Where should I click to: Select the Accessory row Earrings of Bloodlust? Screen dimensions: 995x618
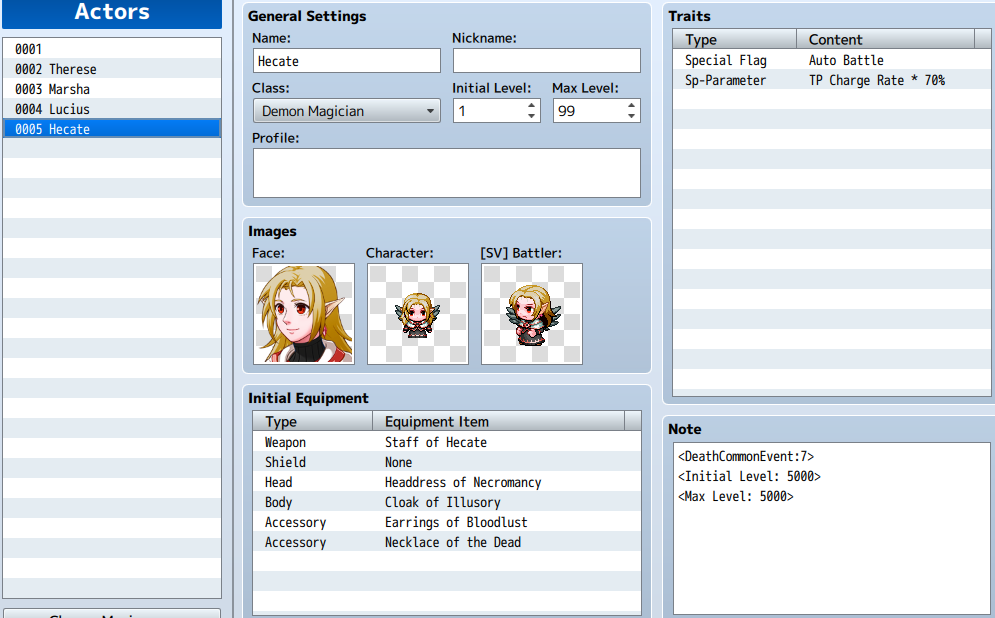click(x=447, y=522)
